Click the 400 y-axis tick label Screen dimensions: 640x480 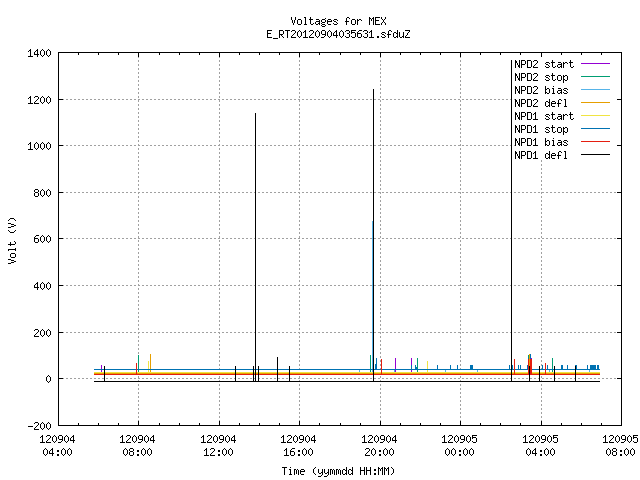tap(42, 286)
